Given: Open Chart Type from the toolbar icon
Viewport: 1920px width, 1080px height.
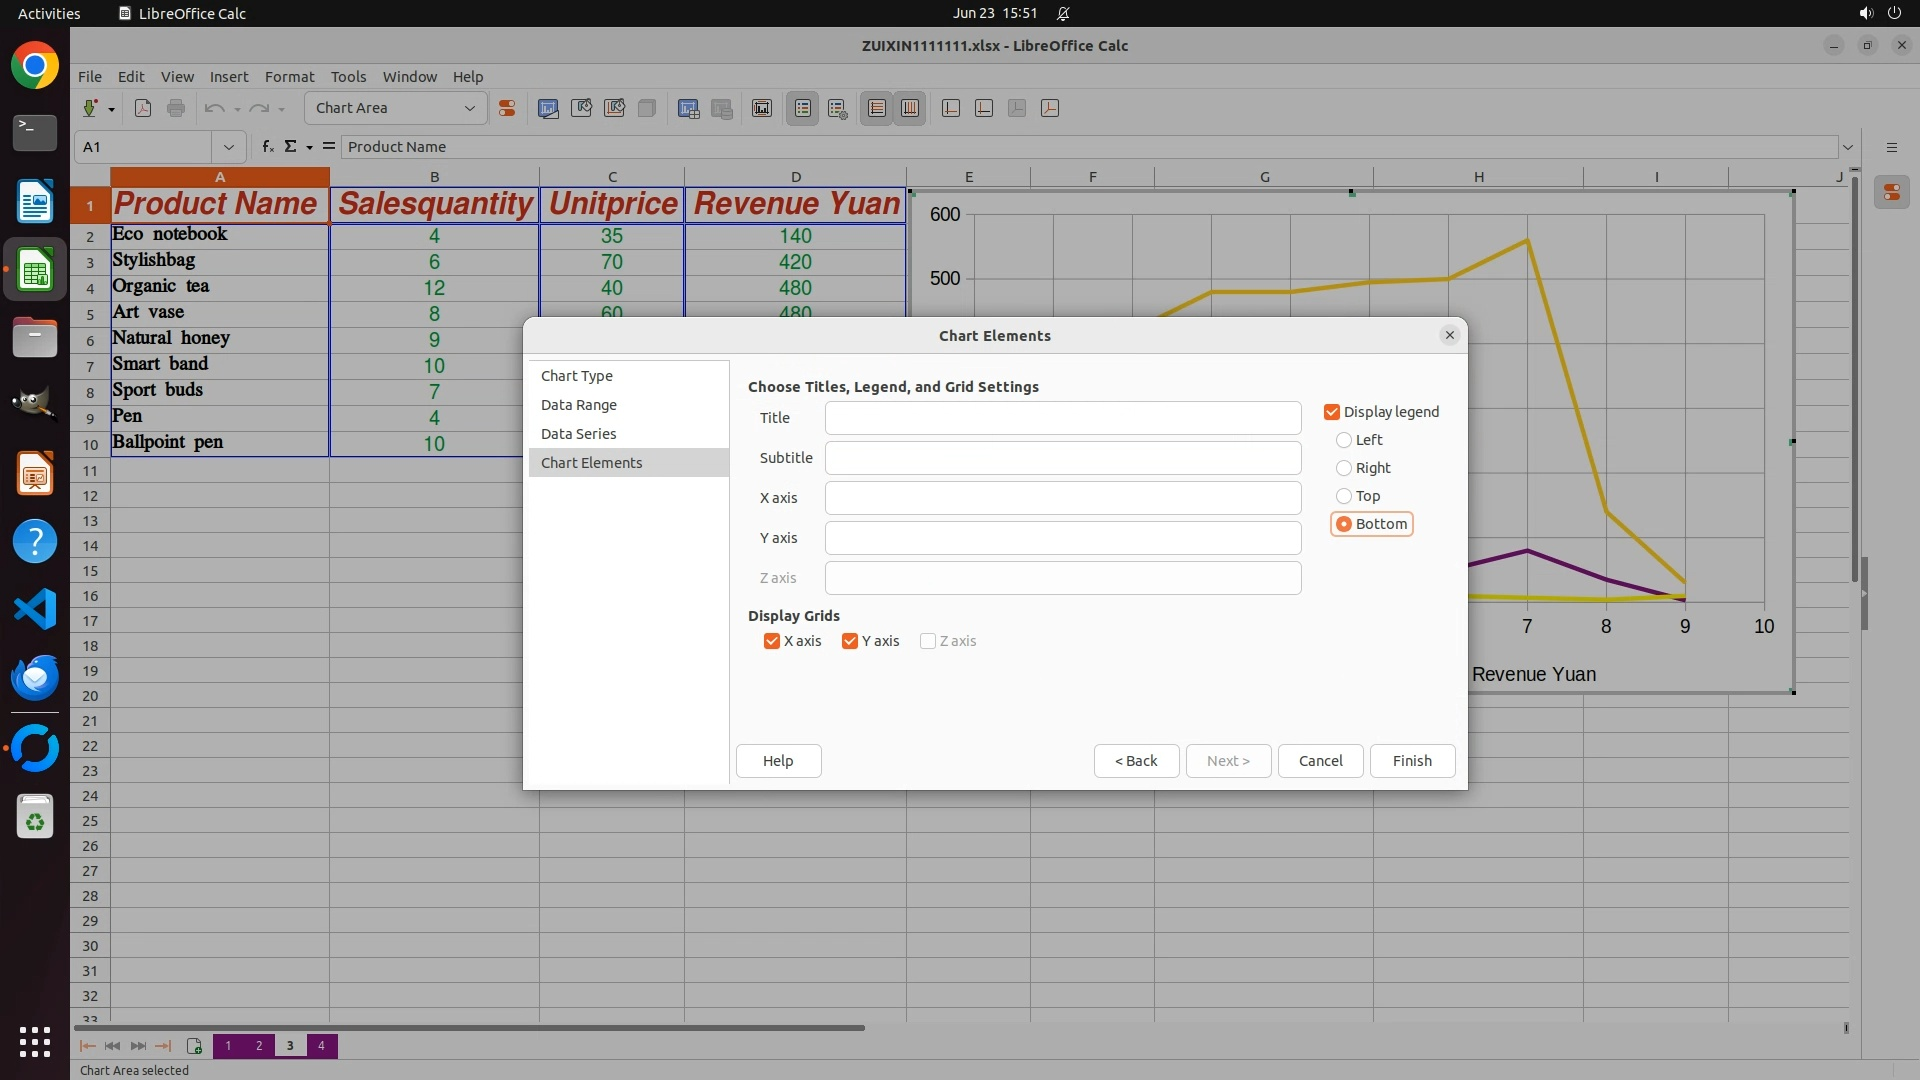Looking at the screenshot, I should tap(548, 108).
